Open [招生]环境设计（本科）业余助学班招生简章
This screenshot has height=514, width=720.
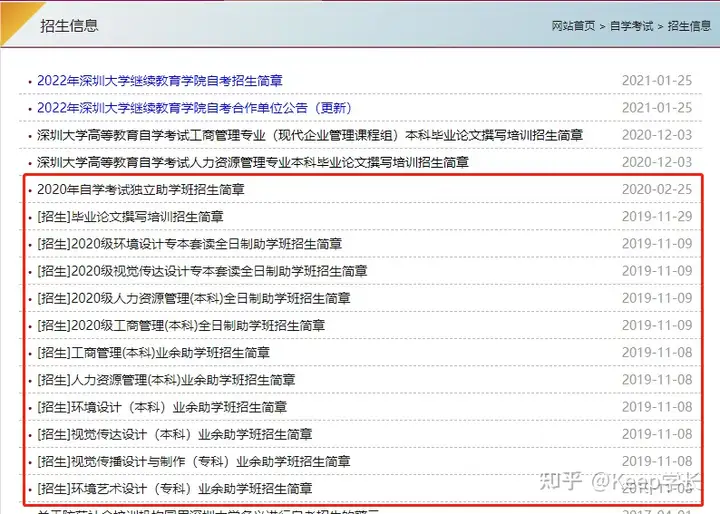pos(162,407)
